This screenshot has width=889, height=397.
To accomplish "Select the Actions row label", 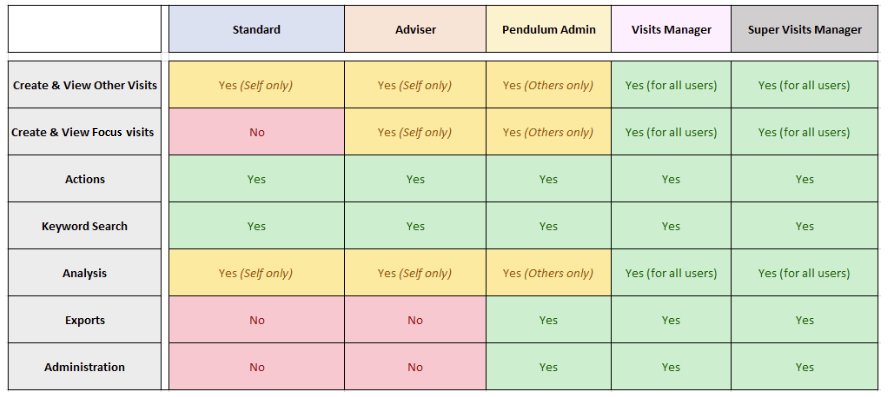I will click(x=84, y=179).
